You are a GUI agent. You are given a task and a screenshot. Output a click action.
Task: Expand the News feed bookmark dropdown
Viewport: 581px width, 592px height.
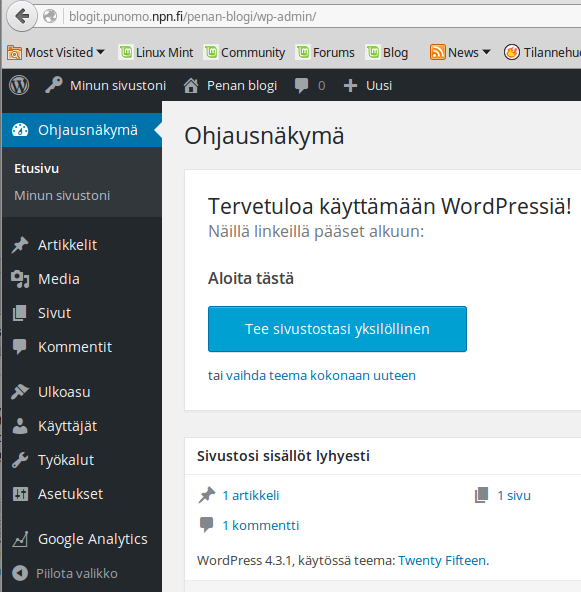click(461, 52)
